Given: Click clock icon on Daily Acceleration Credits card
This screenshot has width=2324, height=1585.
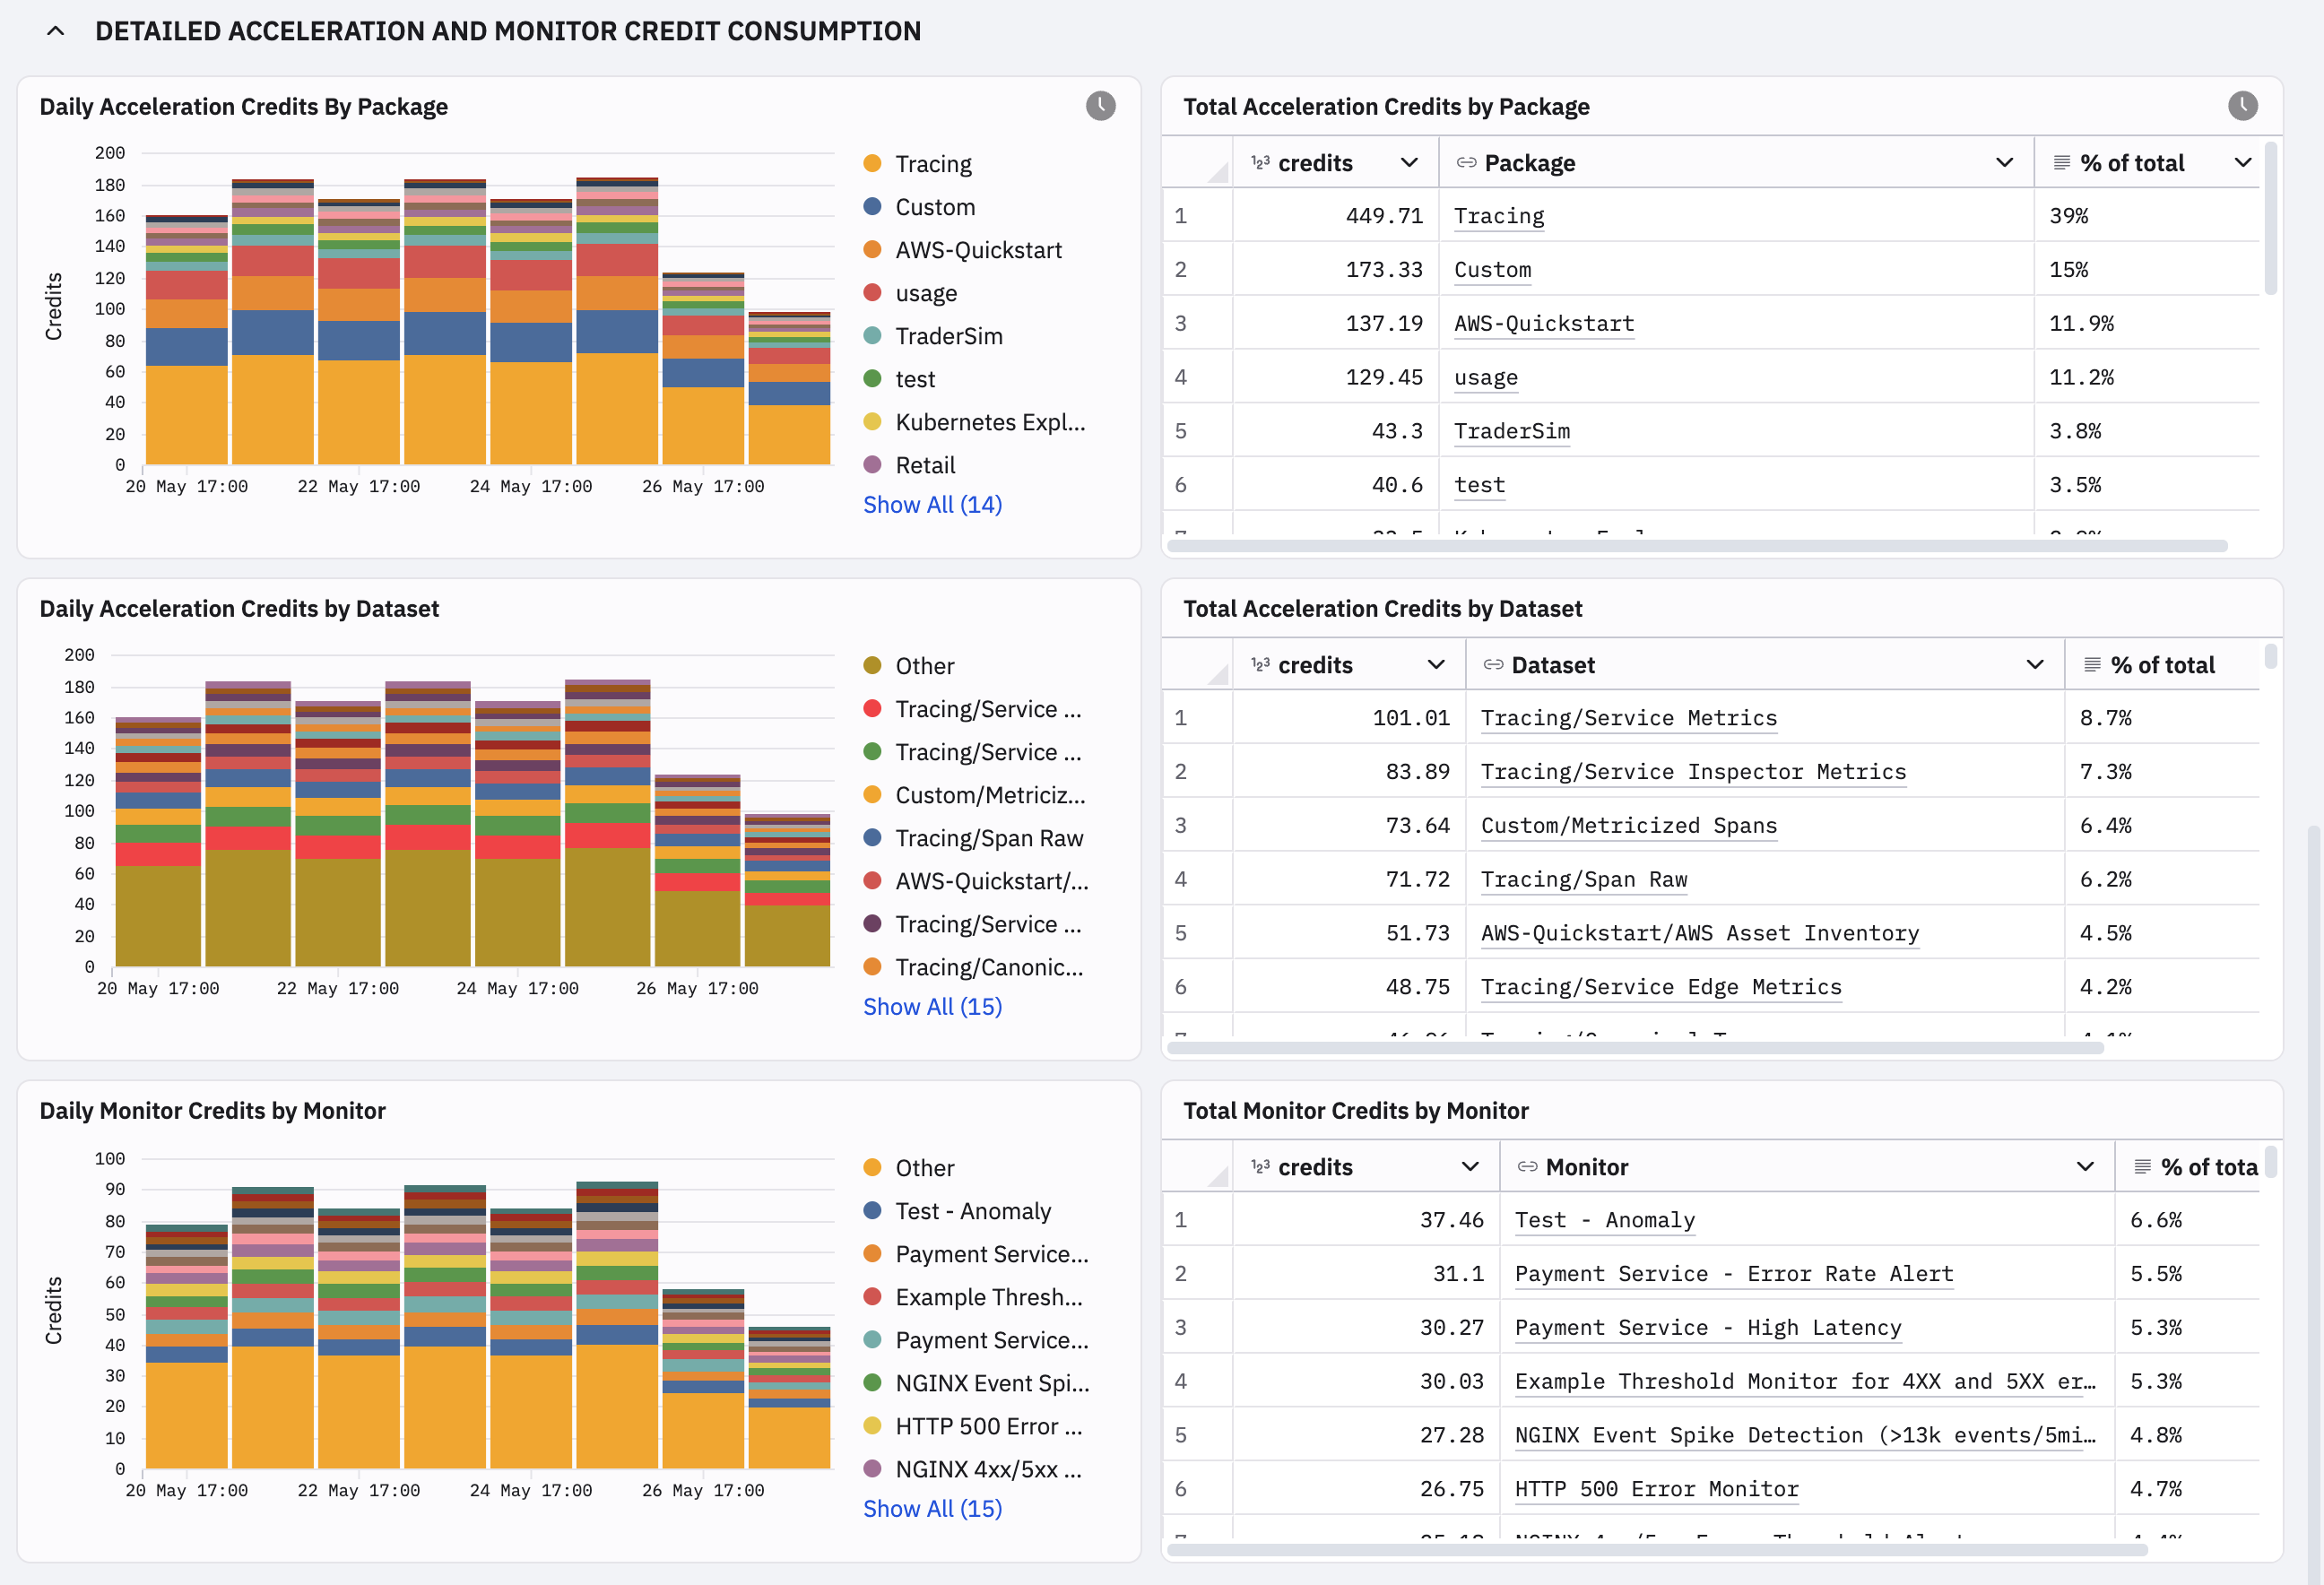Looking at the screenshot, I should pyautogui.click(x=1100, y=106).
